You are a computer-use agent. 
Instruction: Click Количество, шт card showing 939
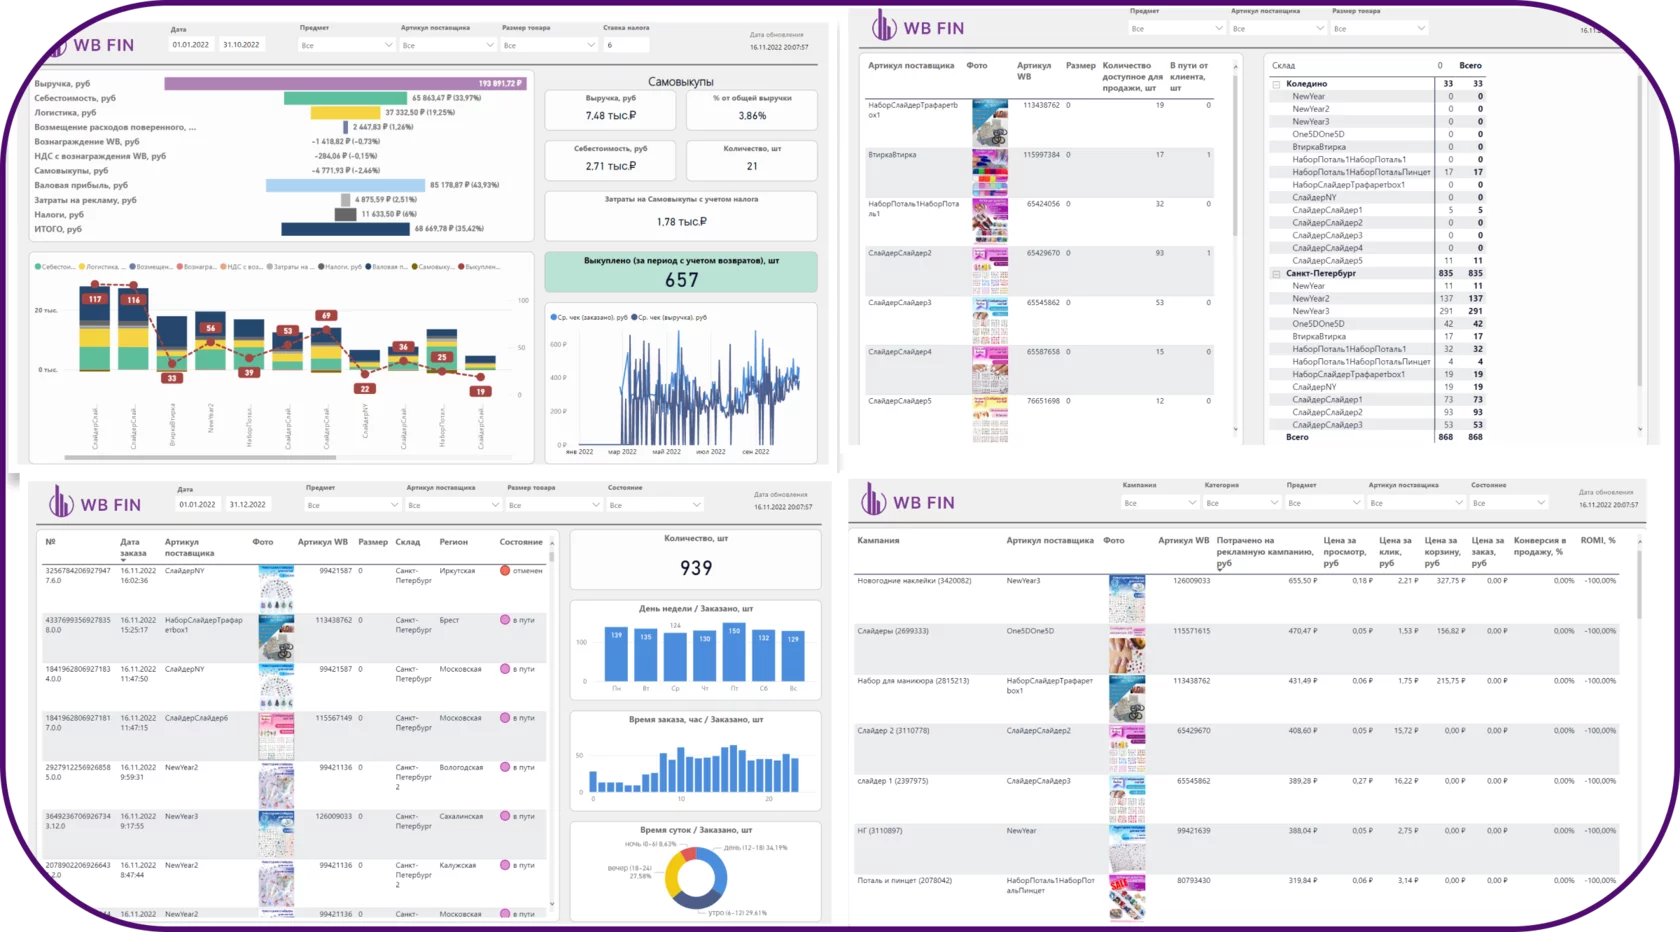(x=696, y=559)
